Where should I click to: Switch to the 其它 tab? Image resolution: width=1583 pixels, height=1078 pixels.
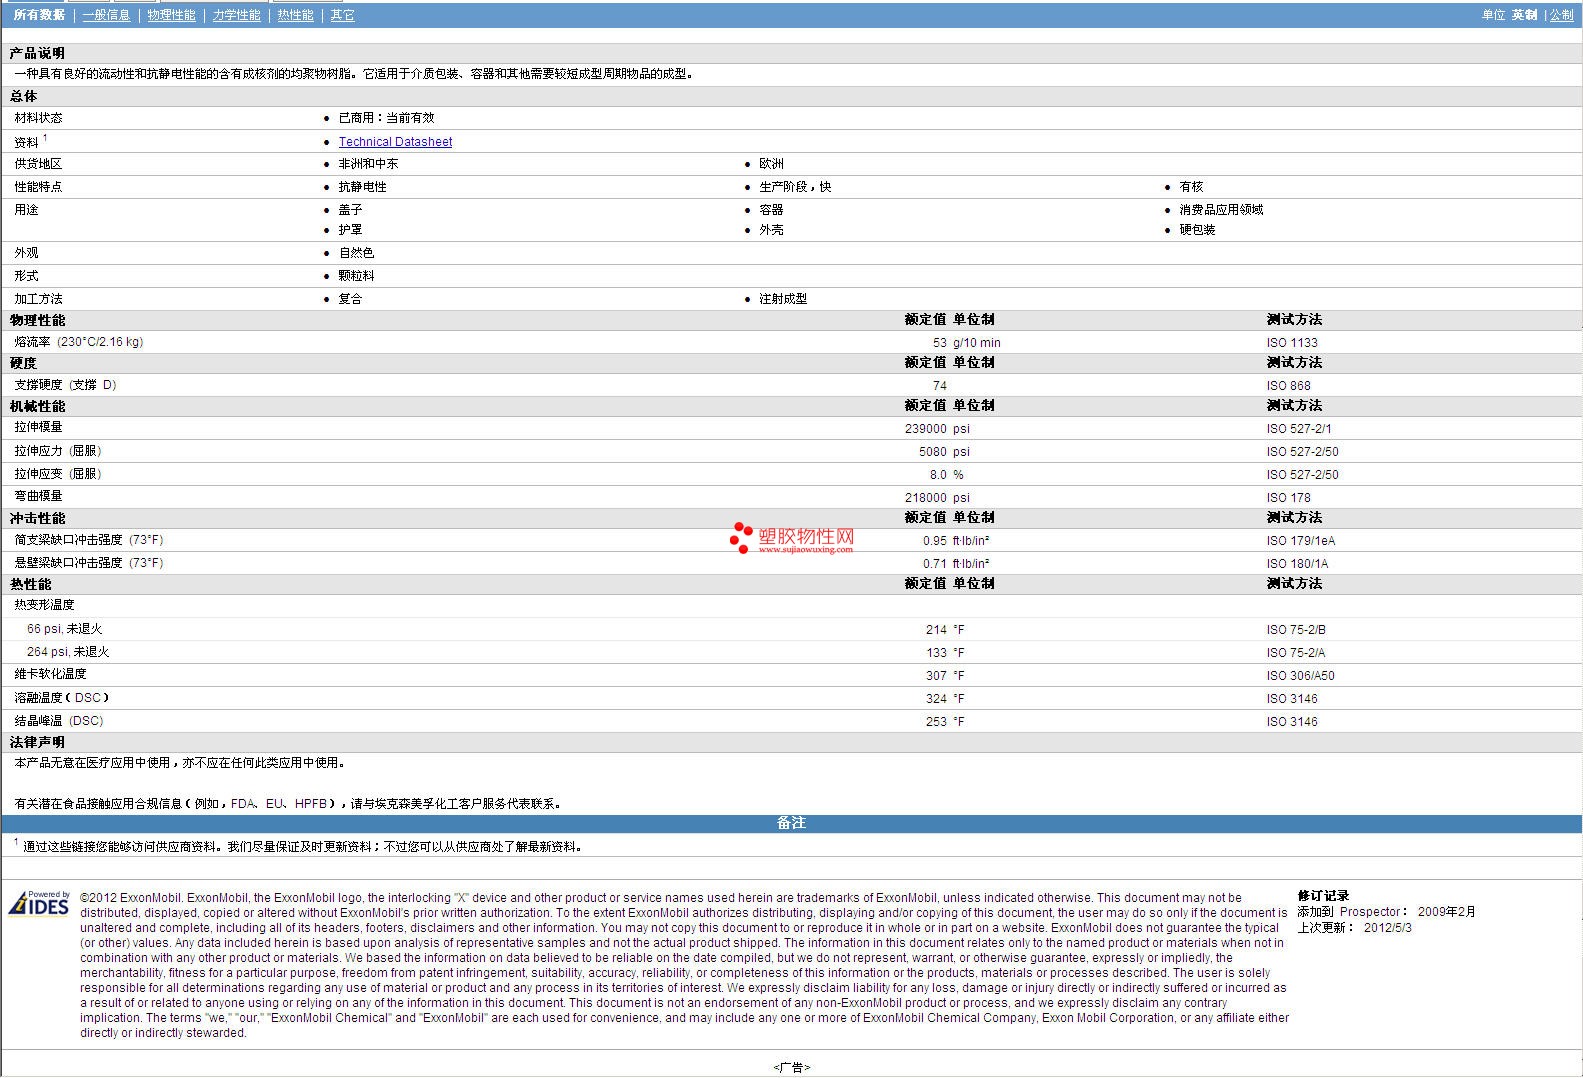[x=342, y=15]
